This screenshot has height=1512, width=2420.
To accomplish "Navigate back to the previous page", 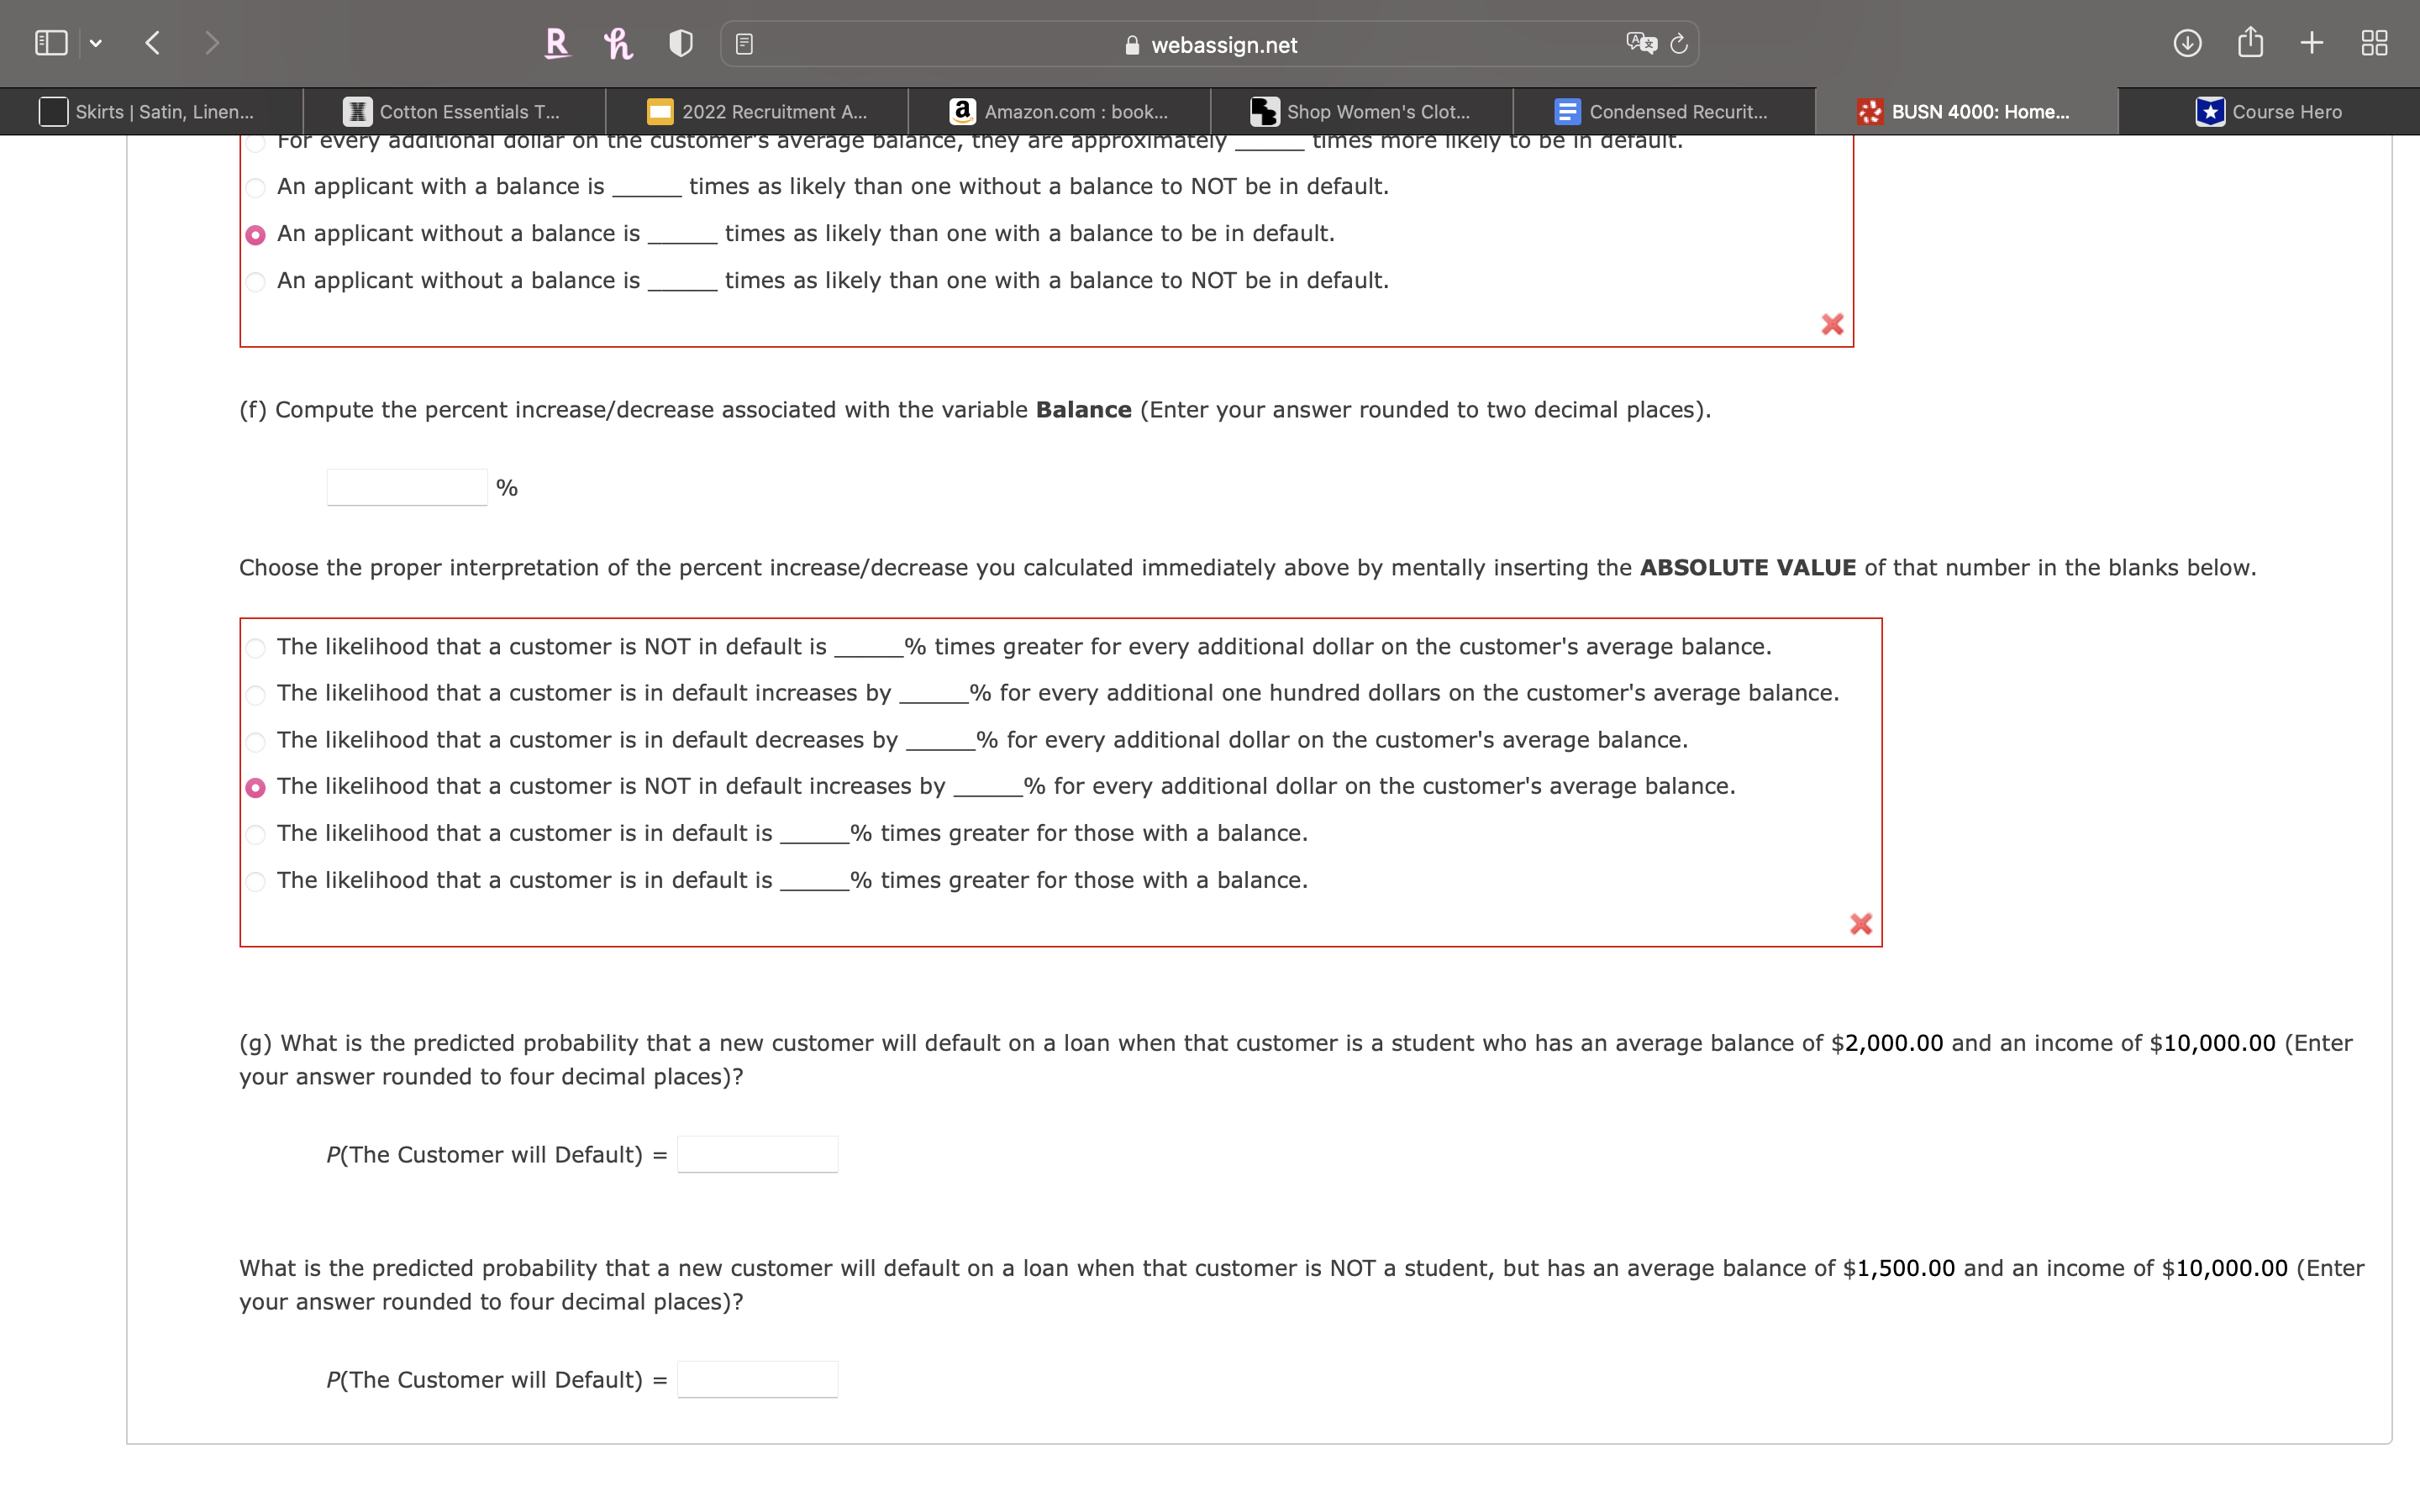I will tap(152, 42).
